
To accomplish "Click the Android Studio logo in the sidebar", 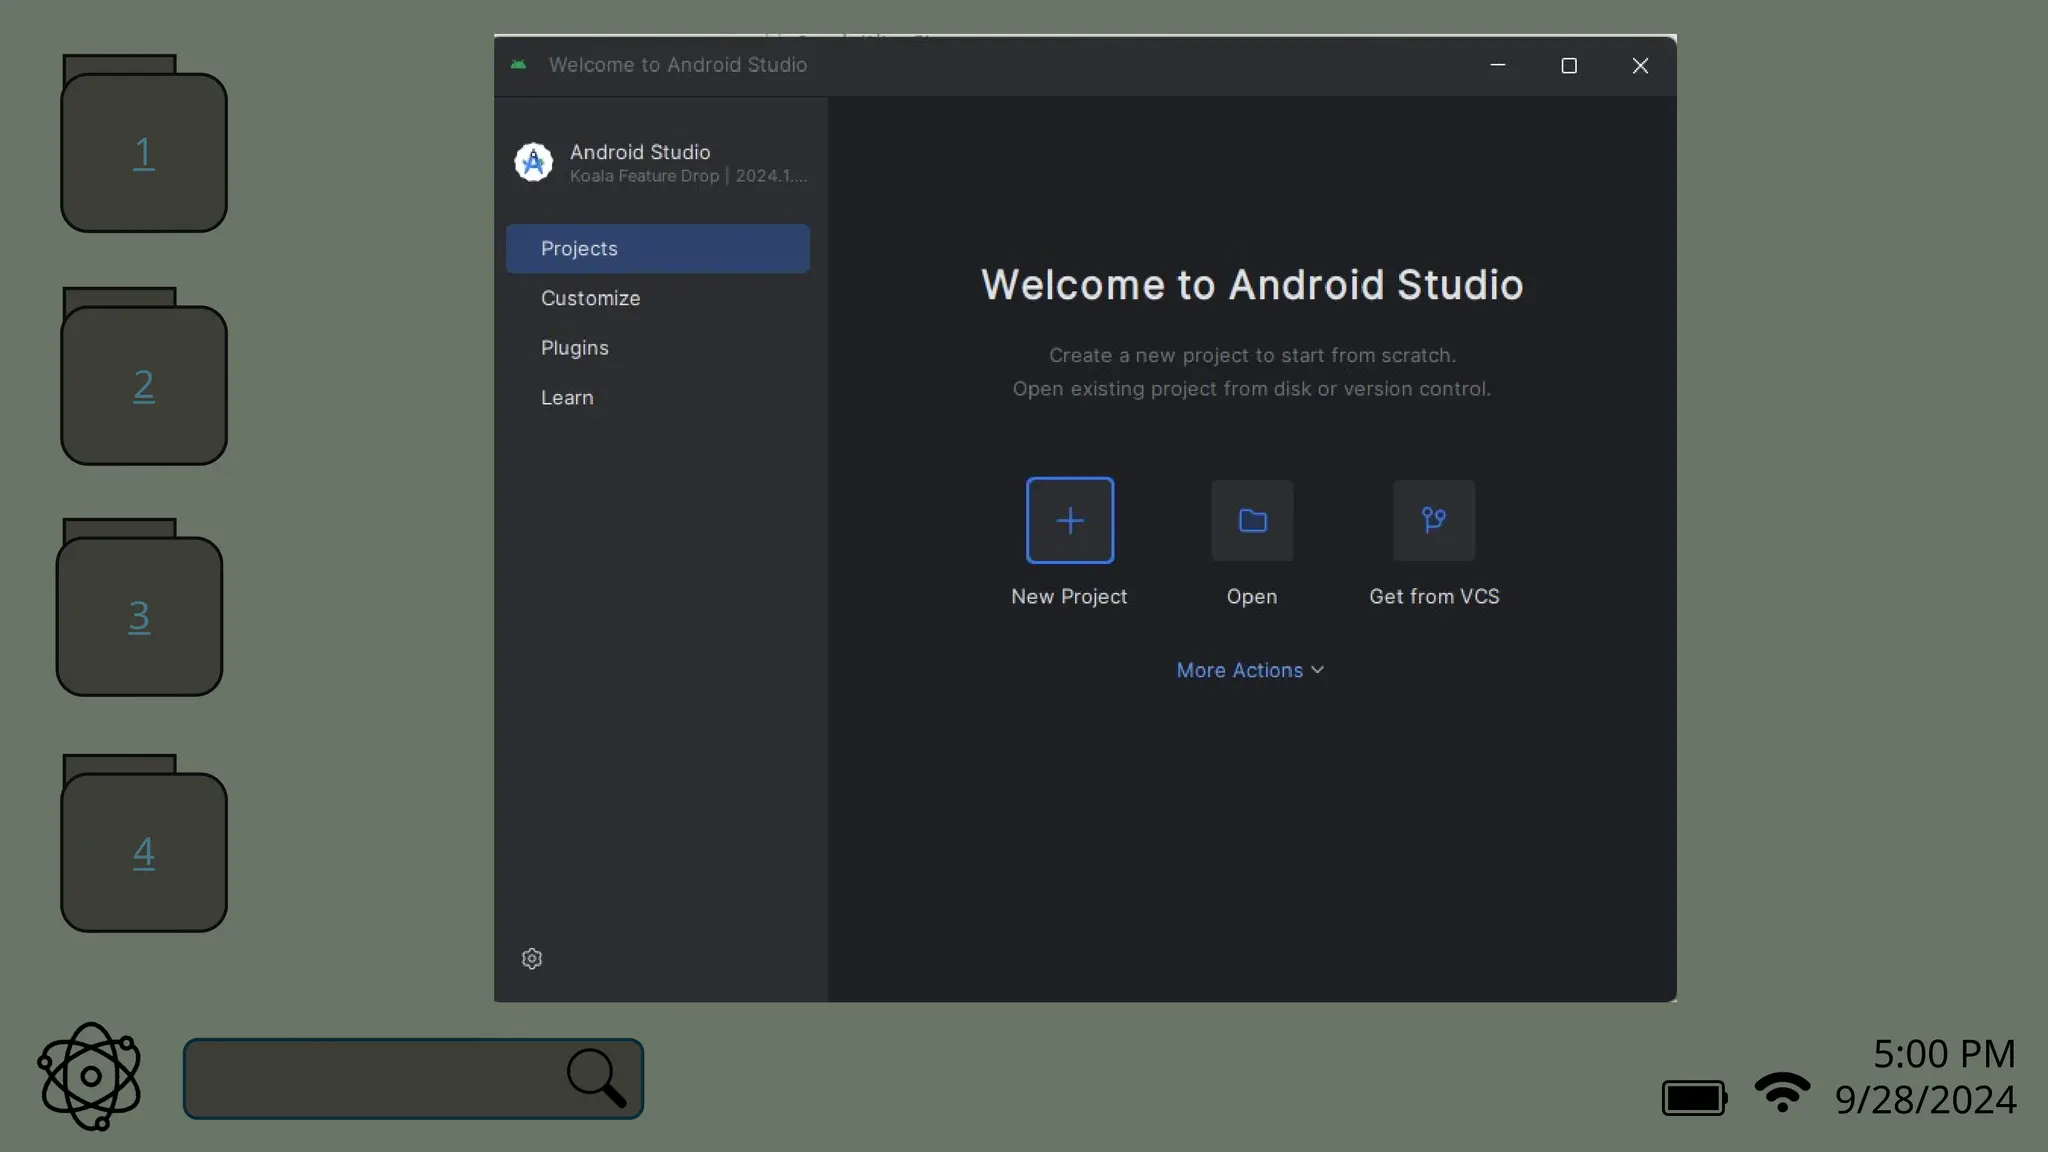I will pos(533,162).
